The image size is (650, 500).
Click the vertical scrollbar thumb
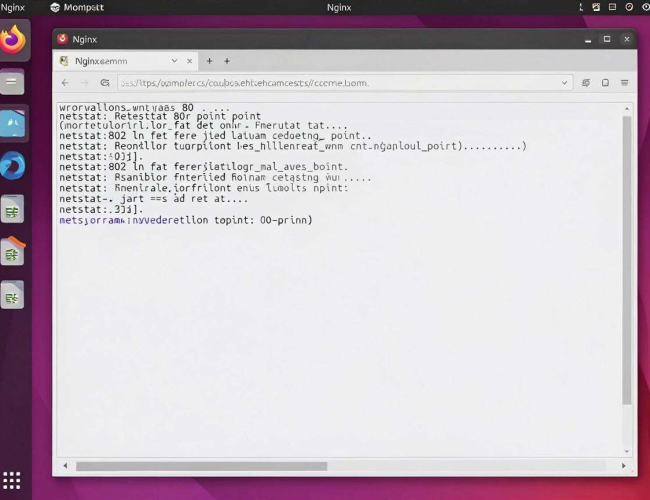pyautogui.click(x=627, y=260)
